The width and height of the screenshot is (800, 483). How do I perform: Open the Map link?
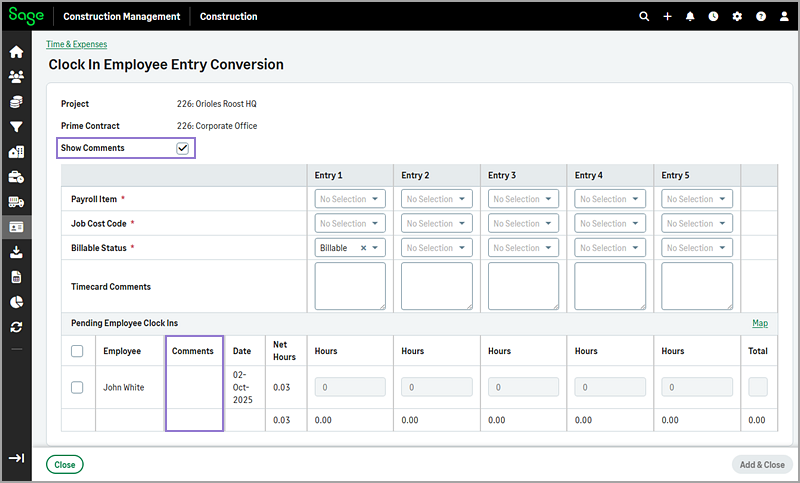point(760,323)
